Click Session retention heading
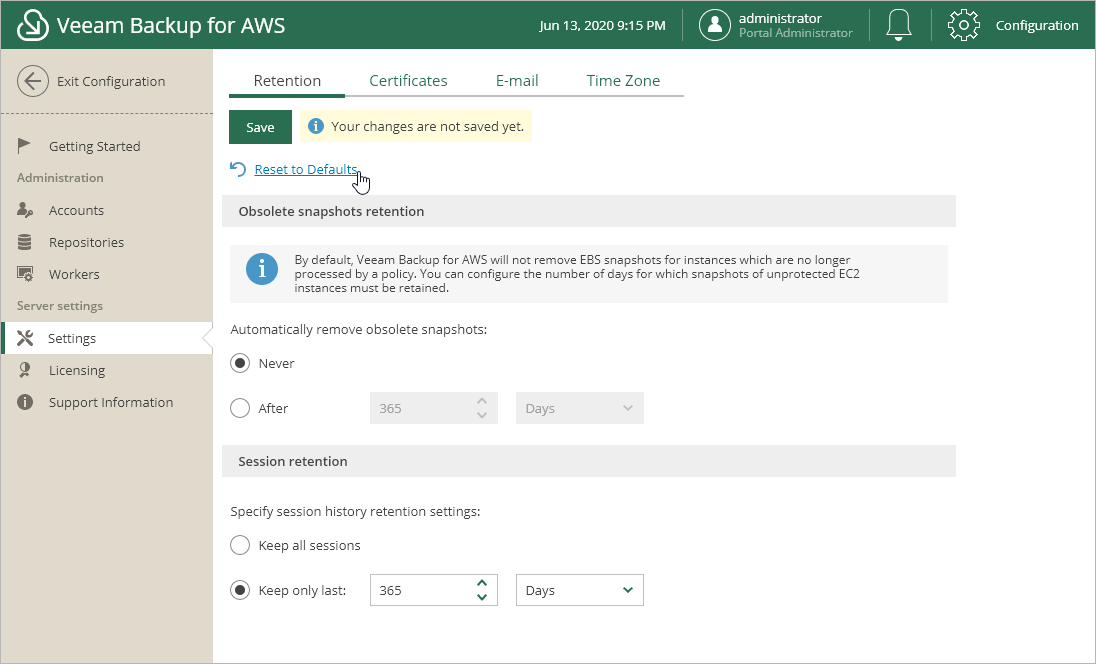 293,461
